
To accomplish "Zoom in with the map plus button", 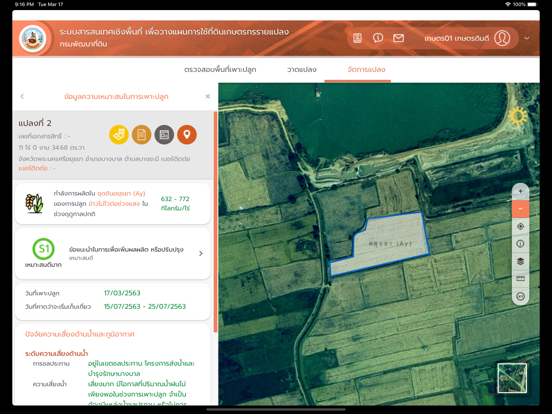I will coord(520,192).
